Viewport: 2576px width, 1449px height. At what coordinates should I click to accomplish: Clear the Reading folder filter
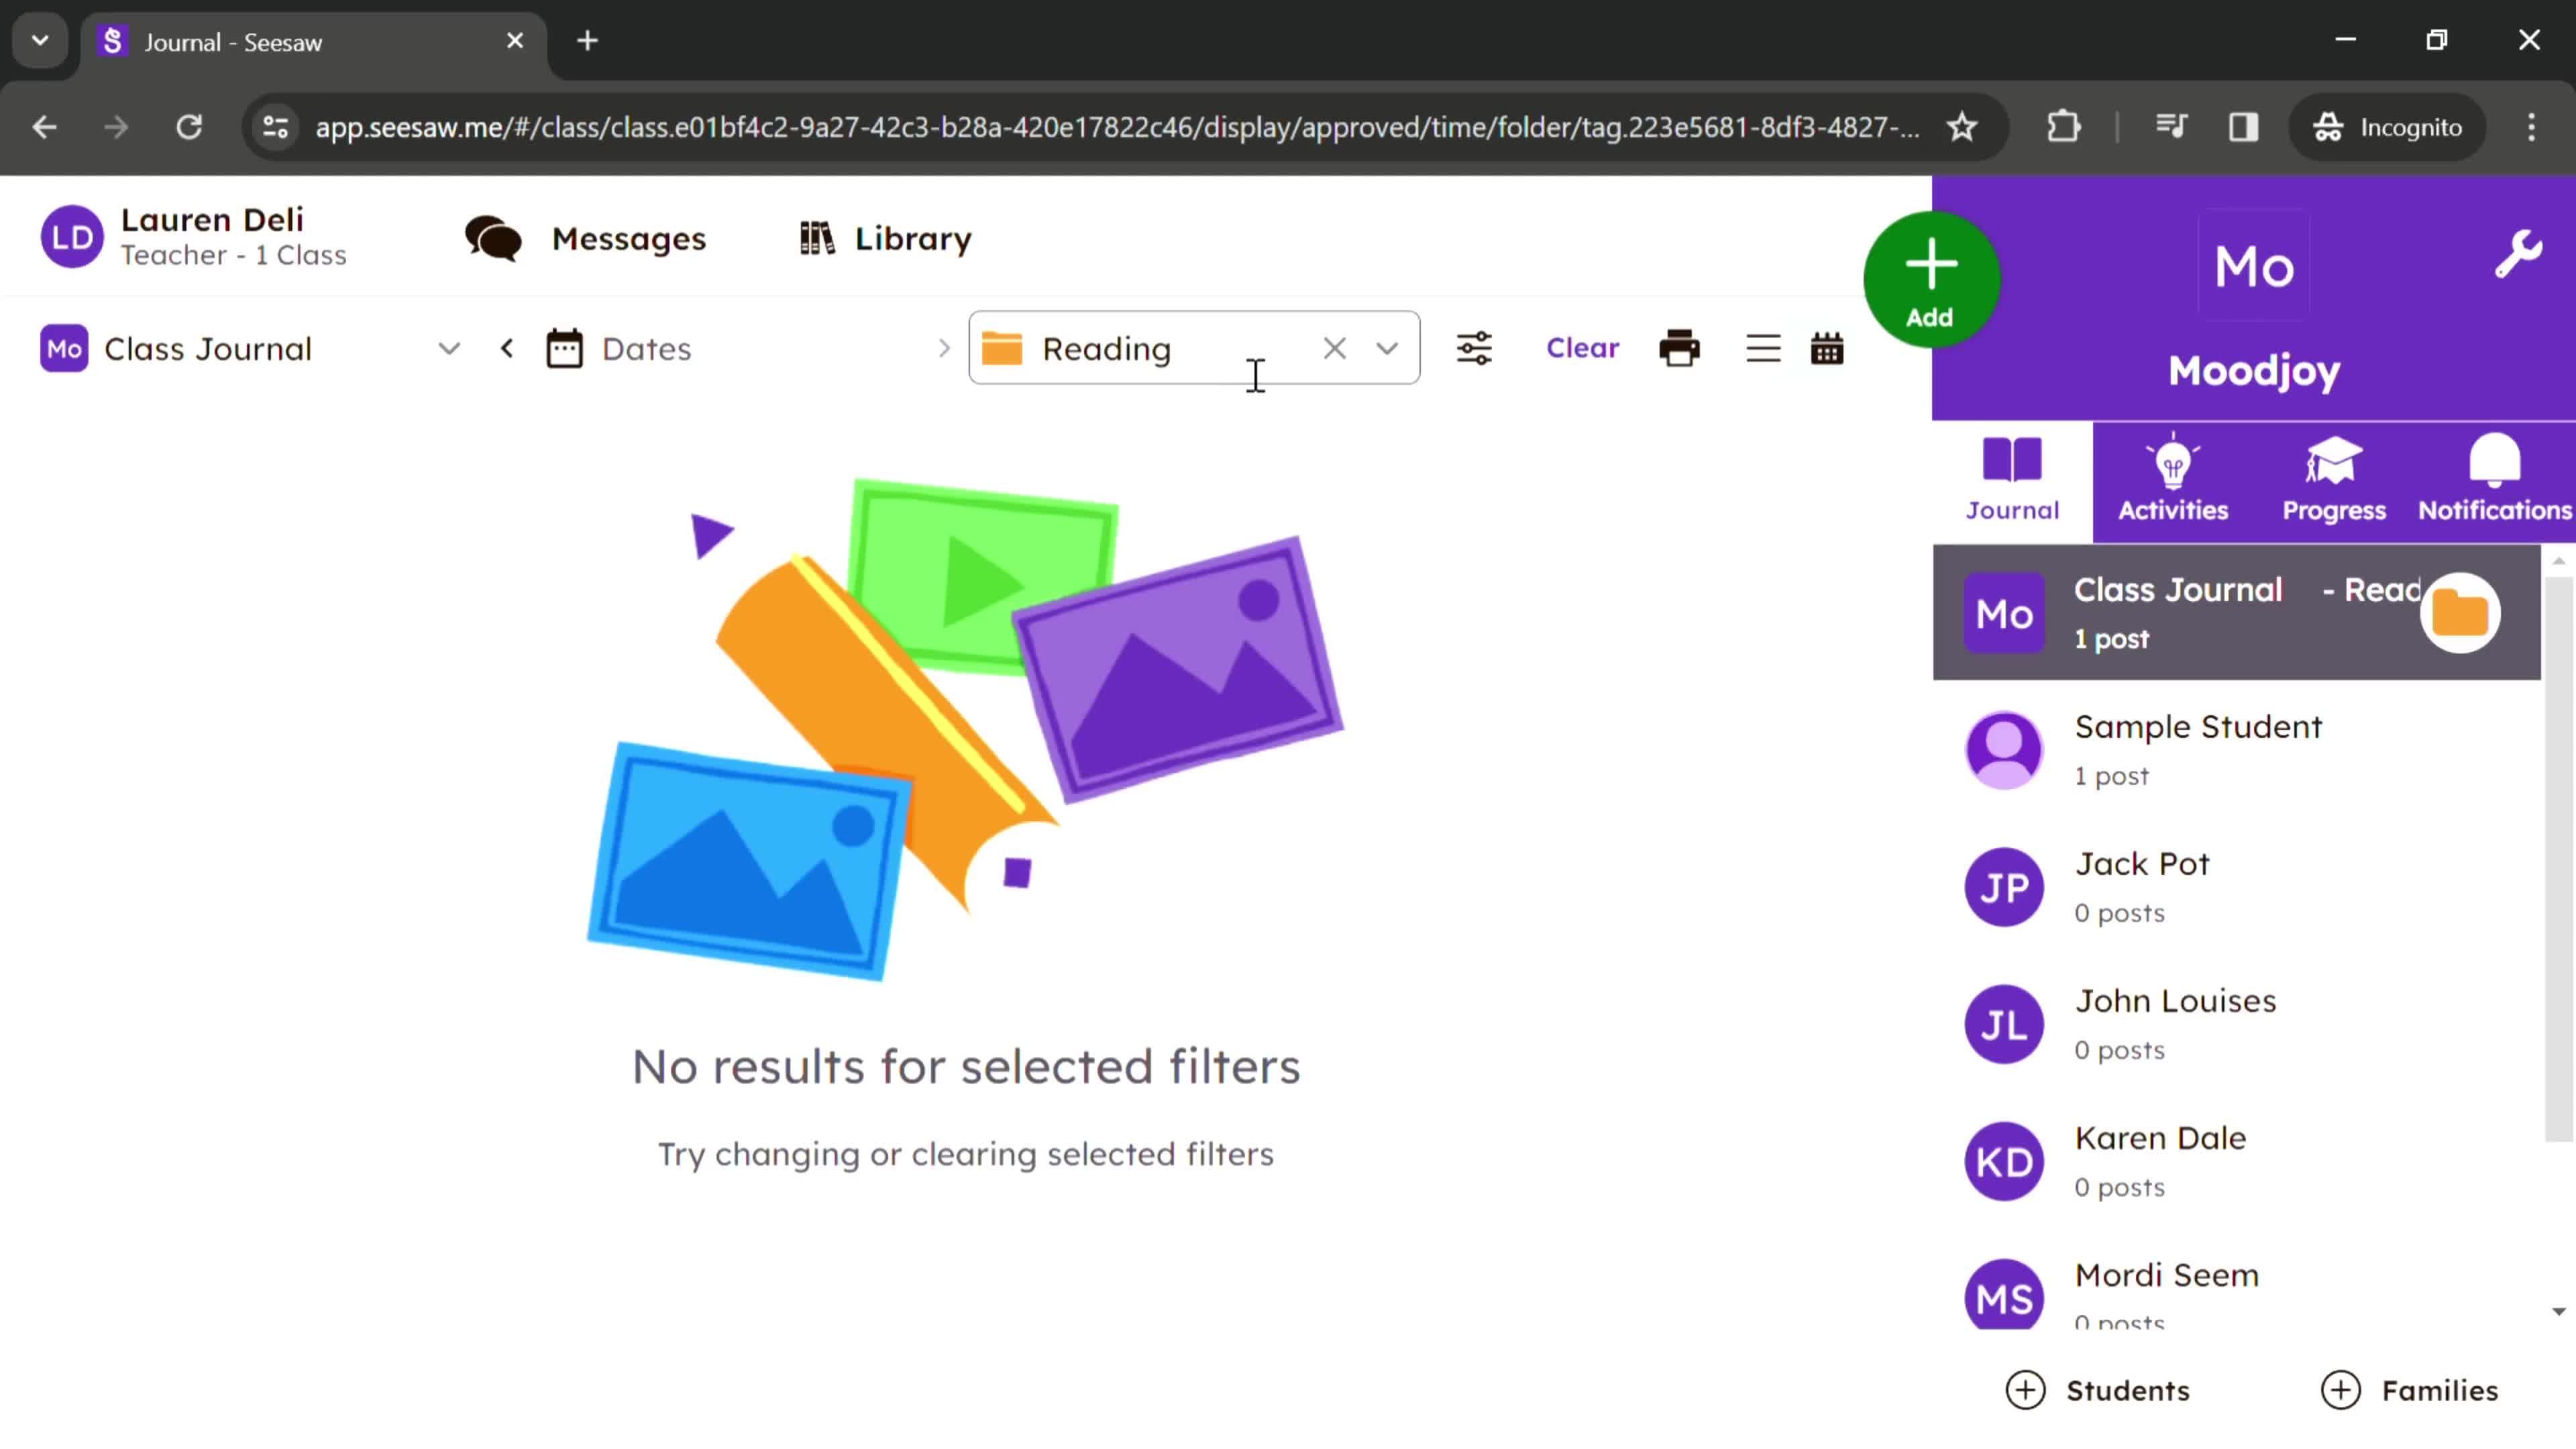(x=1334, y=349)
